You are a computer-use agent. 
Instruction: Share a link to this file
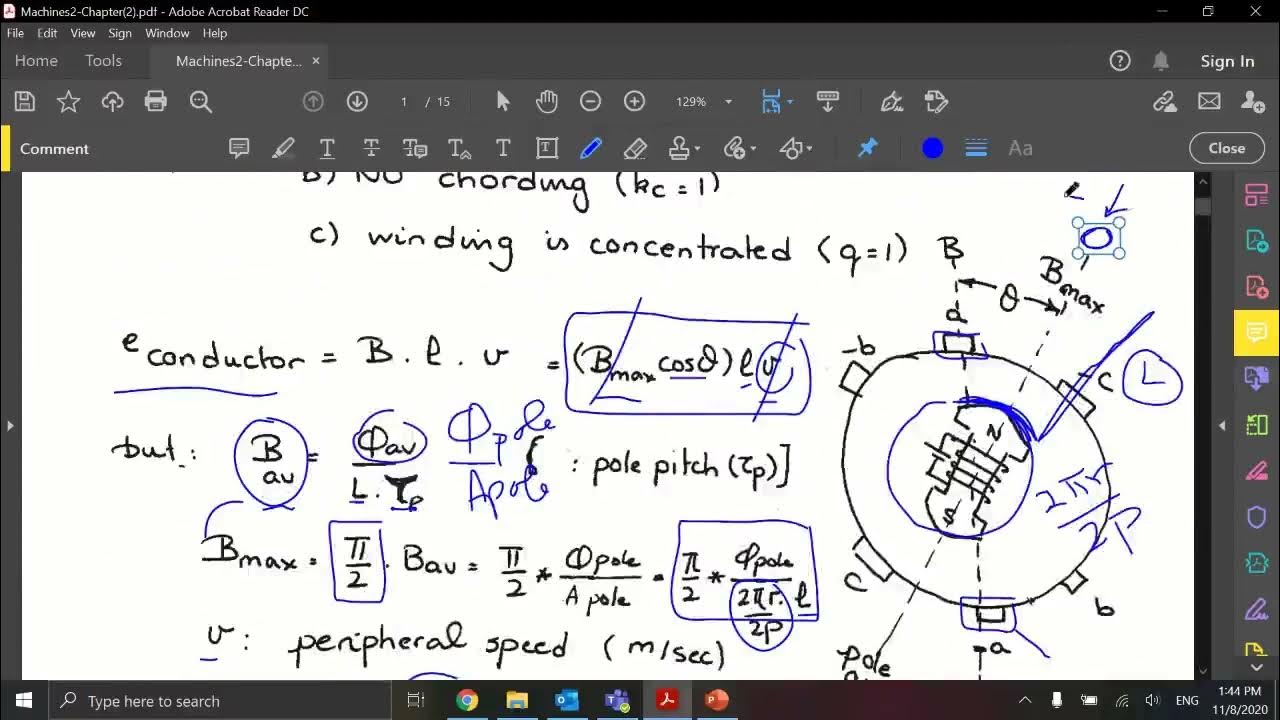tap(1164, 101)
